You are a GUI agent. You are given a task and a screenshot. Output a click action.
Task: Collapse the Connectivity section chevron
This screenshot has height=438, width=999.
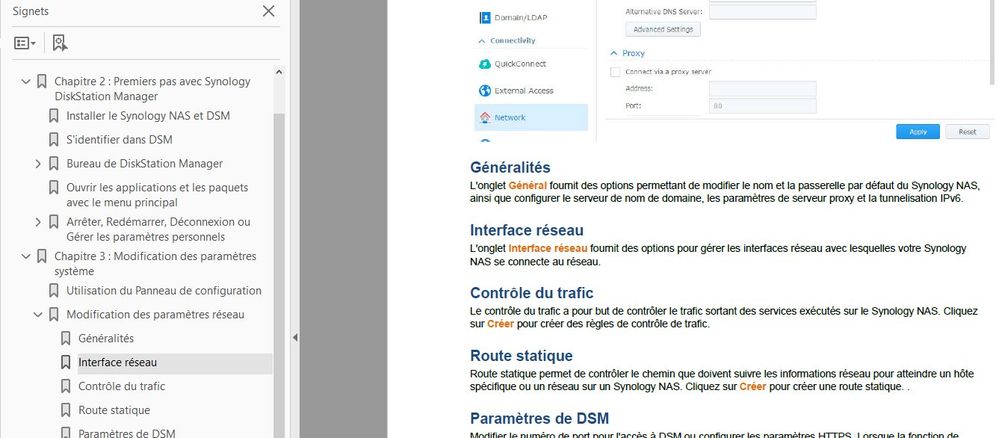(x=481, y=41)
